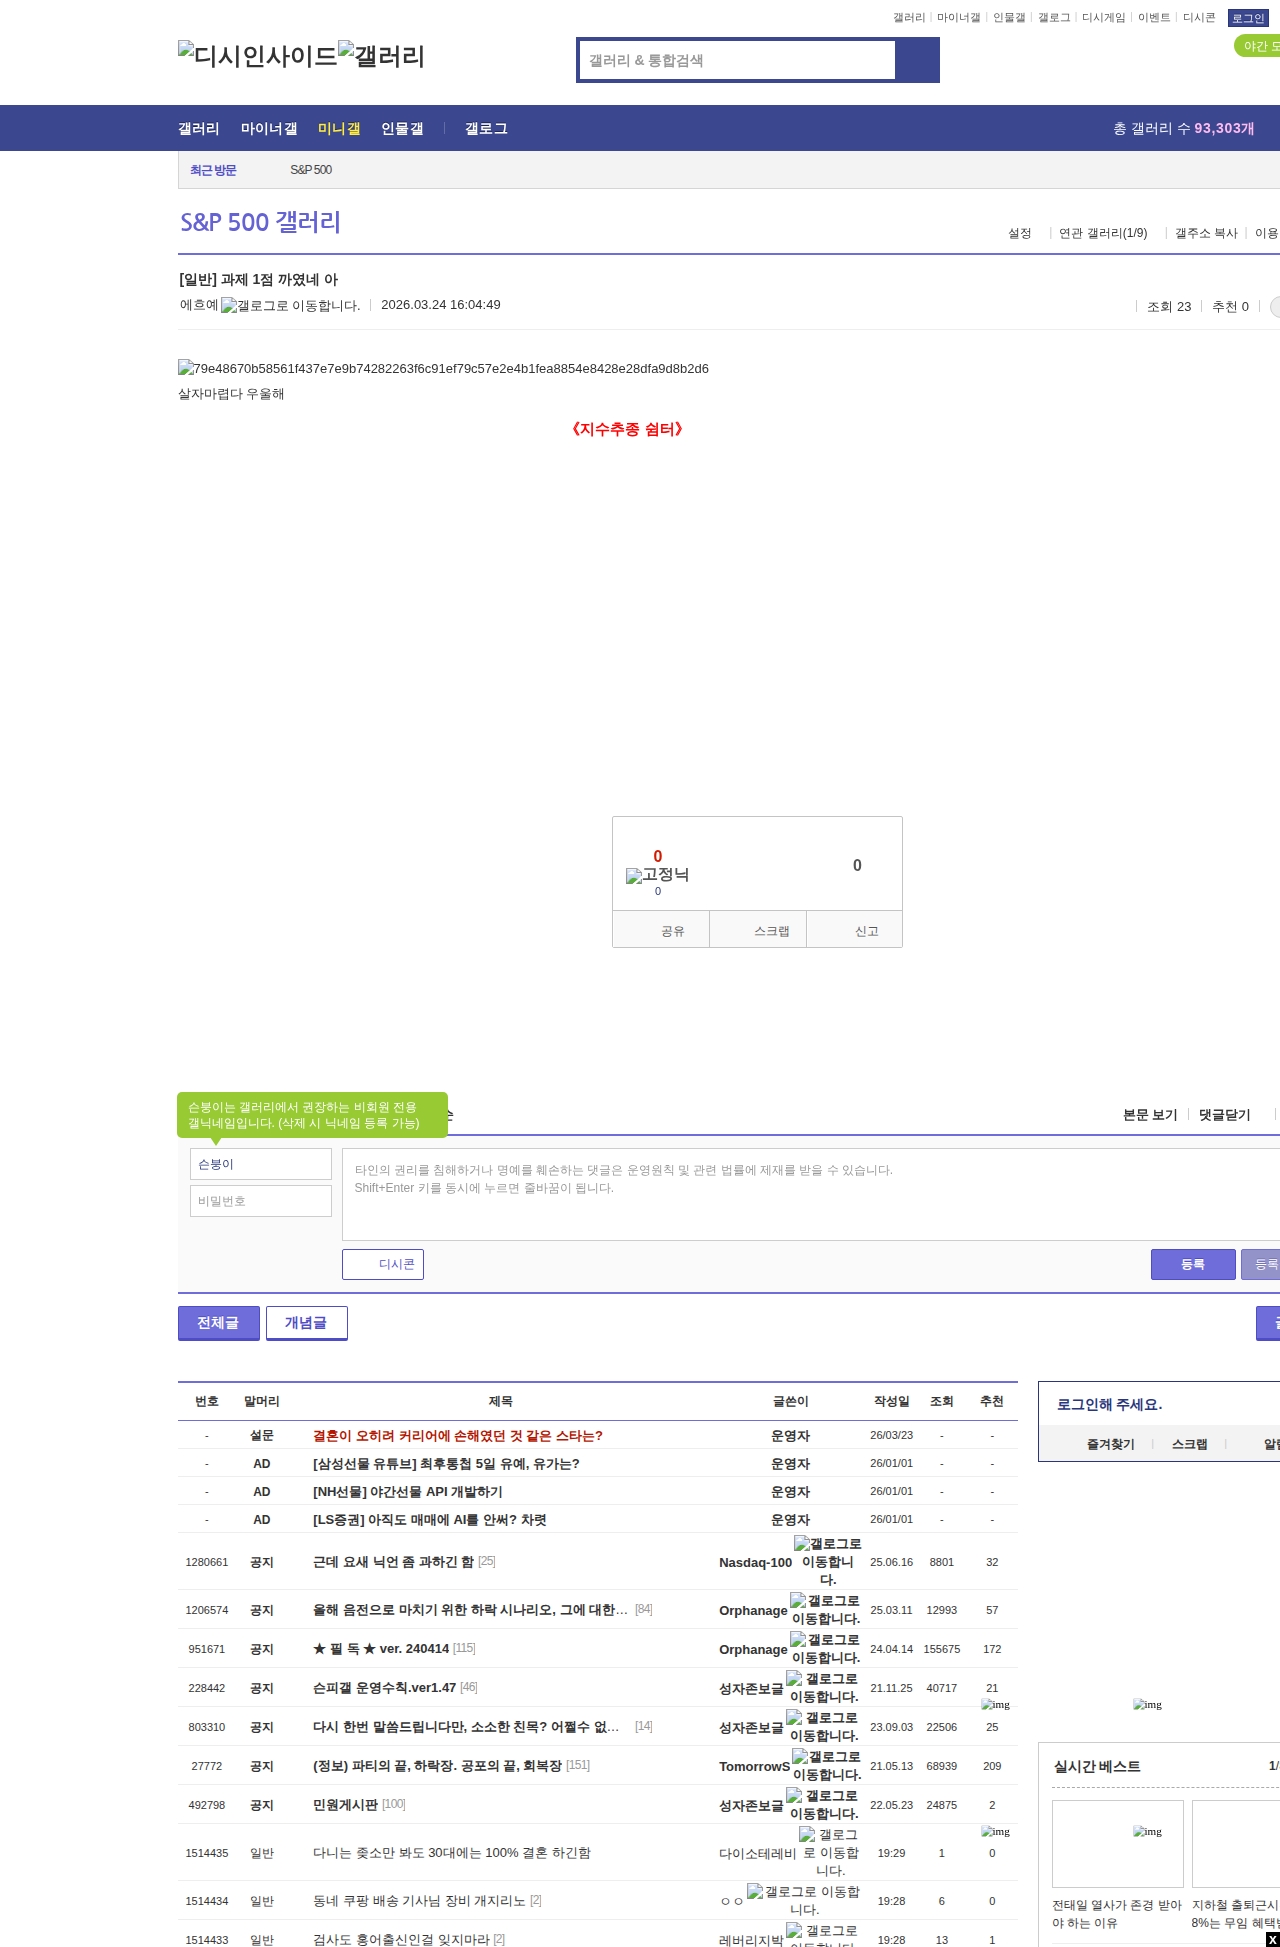
Task: Click the 로그인 button at the top
Action: 1248,18
